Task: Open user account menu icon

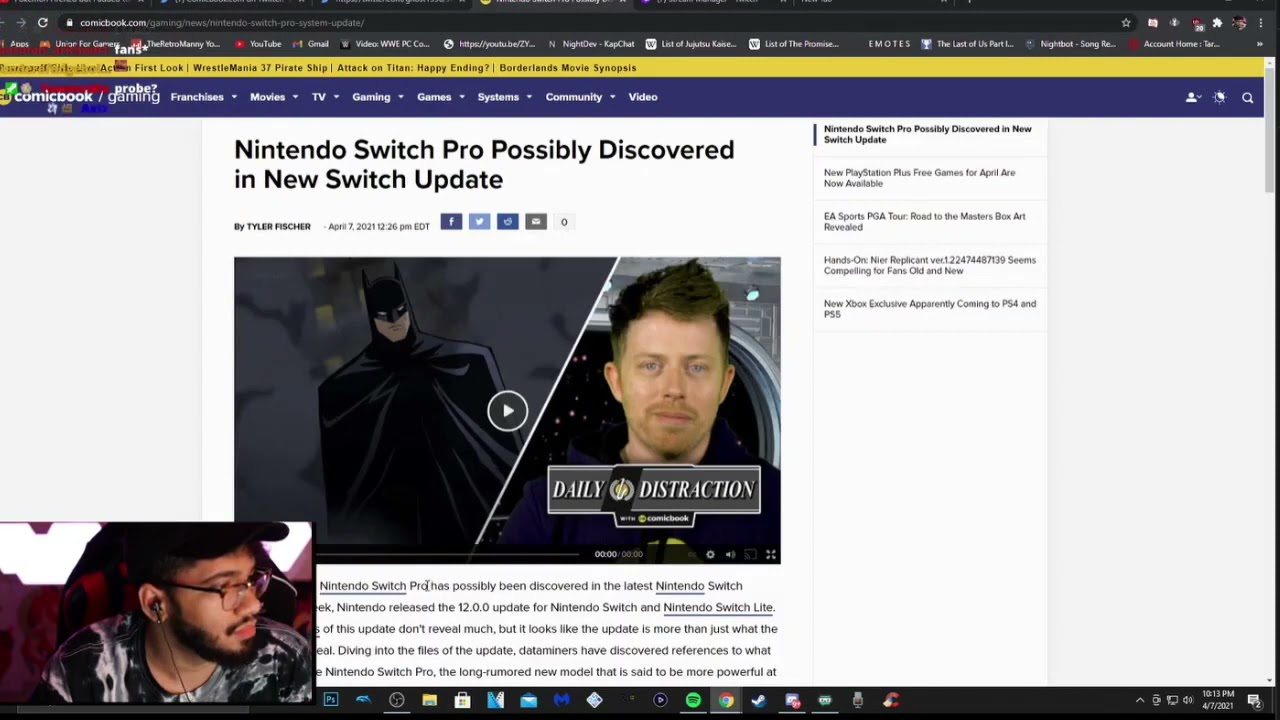Action: click(1192, 97)
